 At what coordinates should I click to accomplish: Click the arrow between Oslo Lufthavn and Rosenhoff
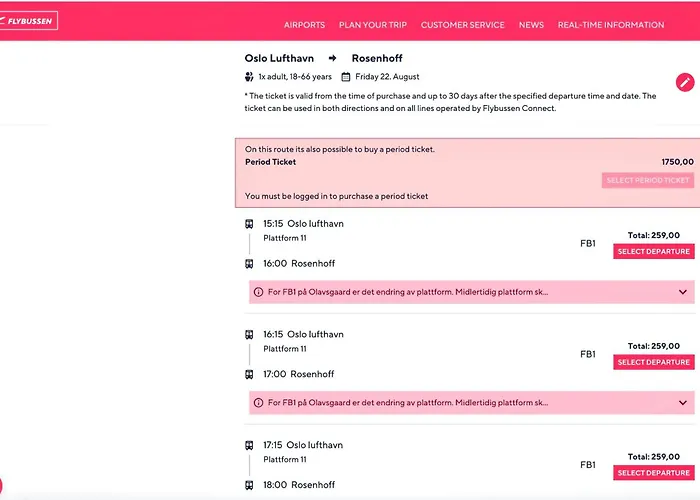(332, 58)
